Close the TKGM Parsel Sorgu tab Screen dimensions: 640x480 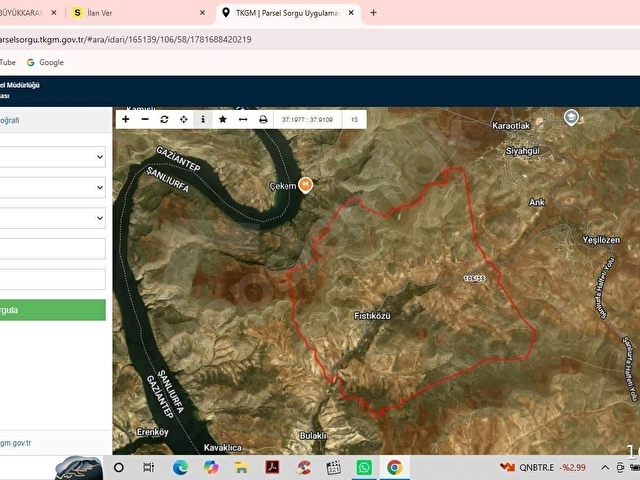coord(351,13)
